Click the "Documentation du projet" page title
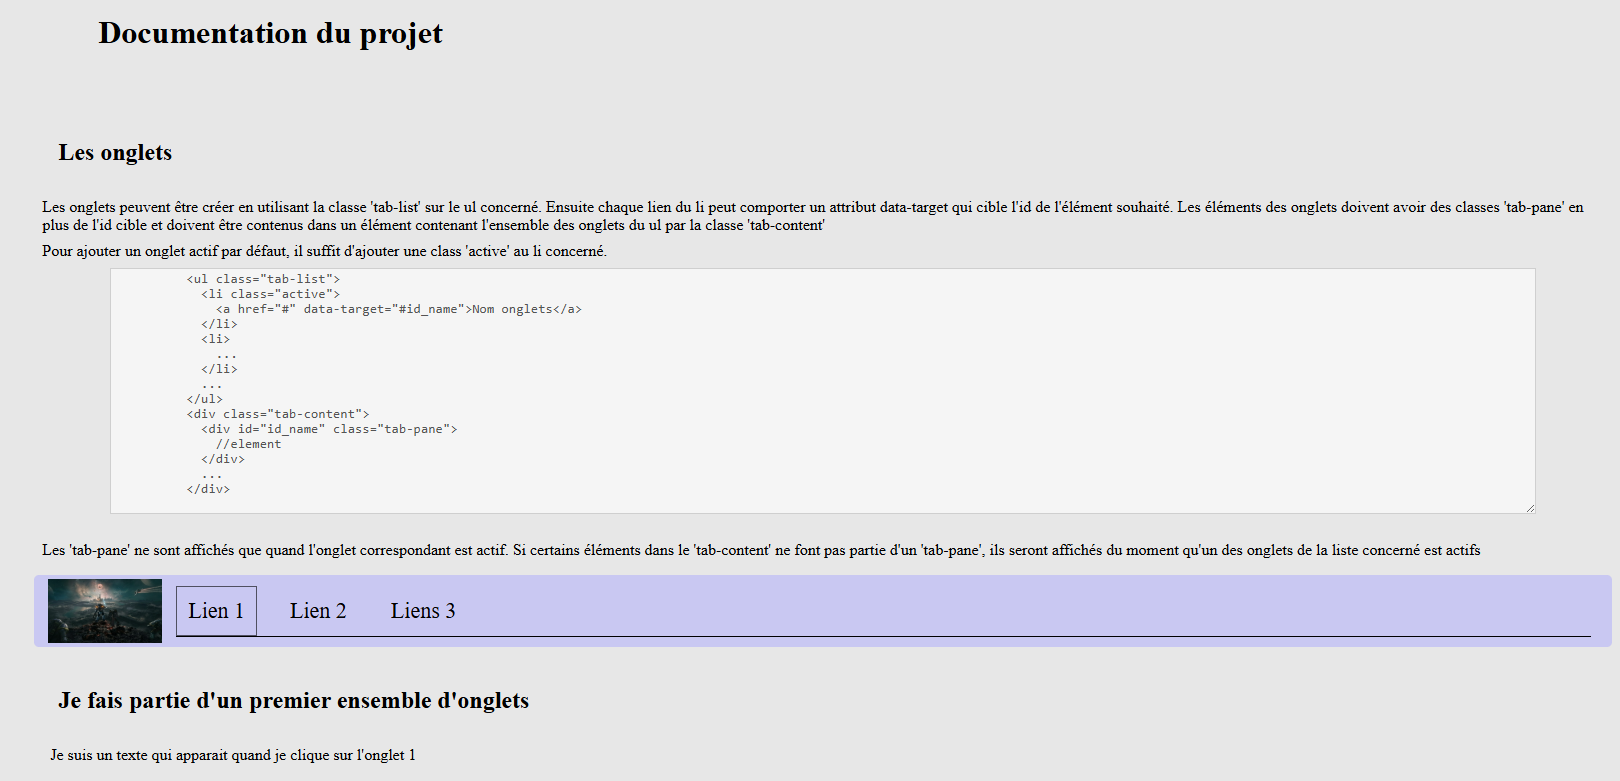This screenshot has width=1620, height=781. [270, 33]
